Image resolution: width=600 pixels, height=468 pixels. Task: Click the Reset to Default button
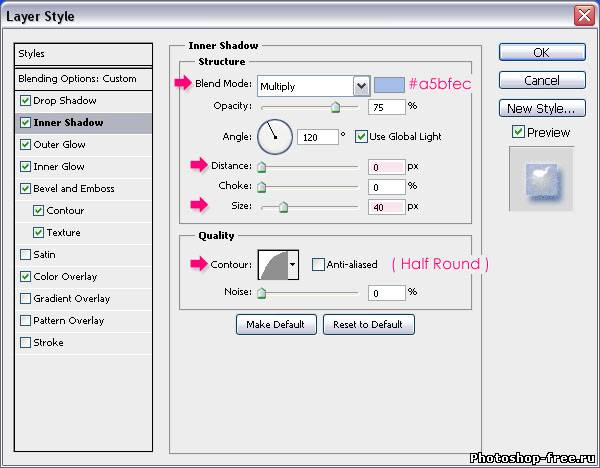pos(368,324)
